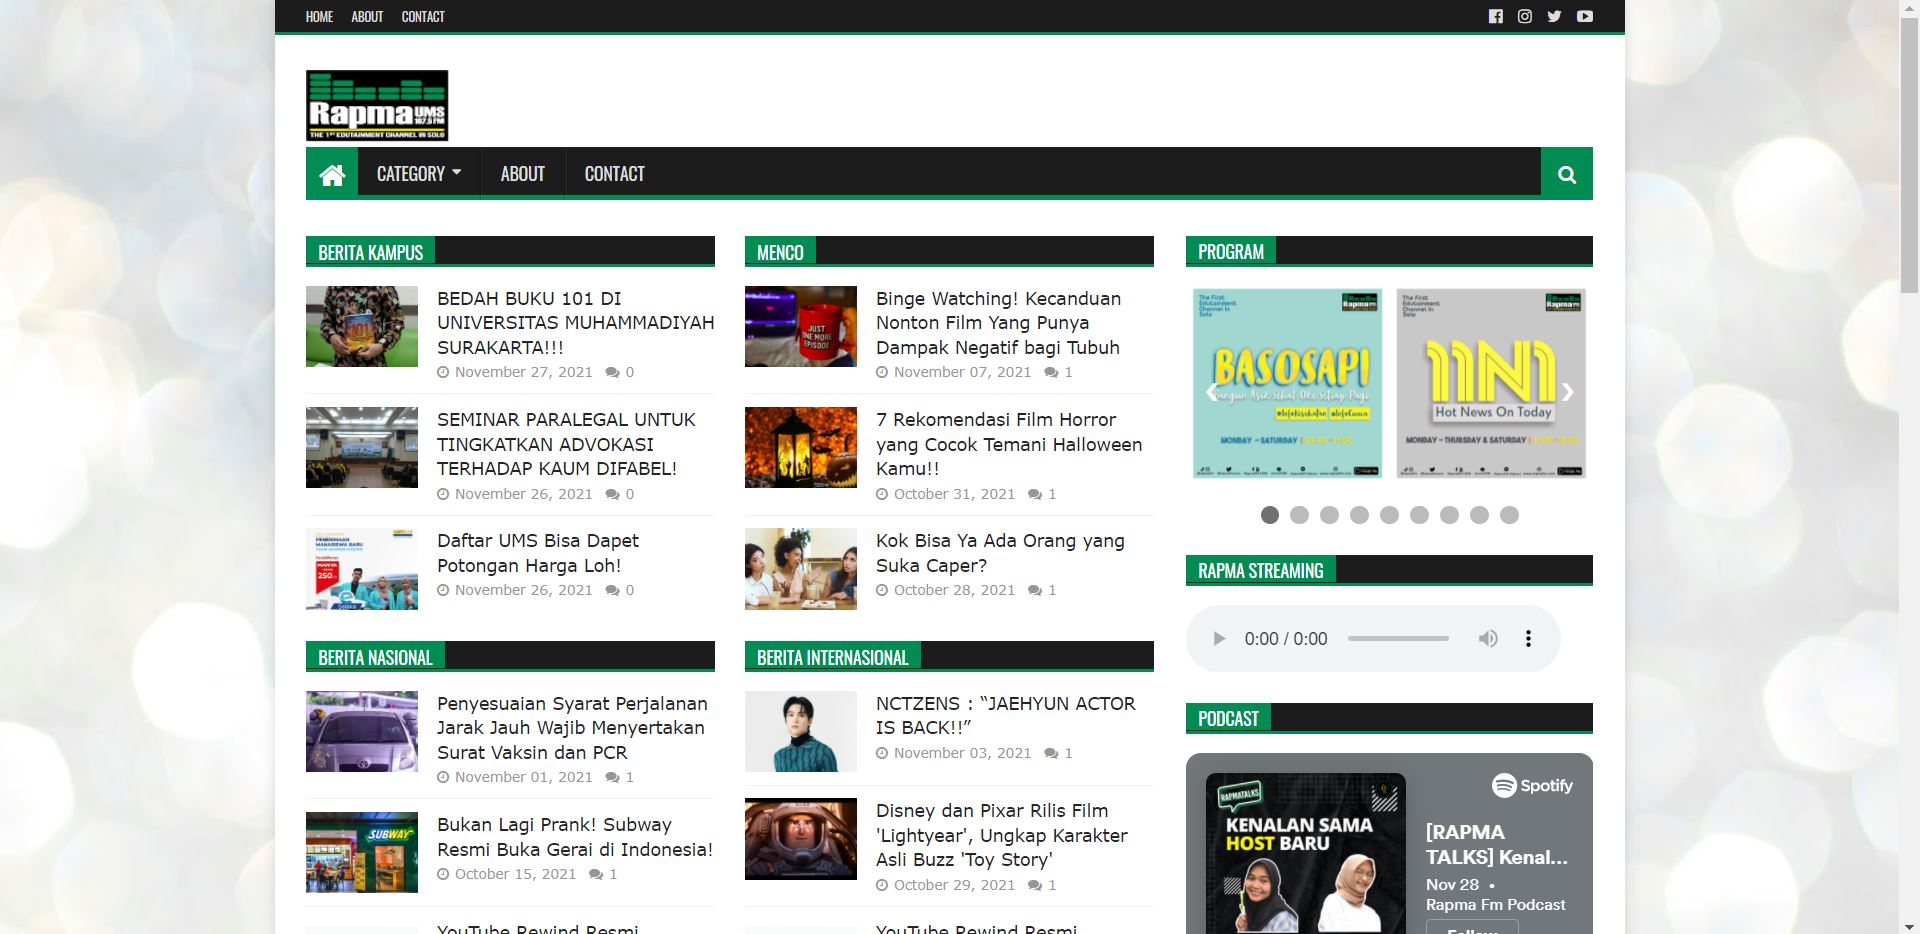Click the BASOSAPI program poster
The image size is (1920, 934).
(x=1288, y=384)
